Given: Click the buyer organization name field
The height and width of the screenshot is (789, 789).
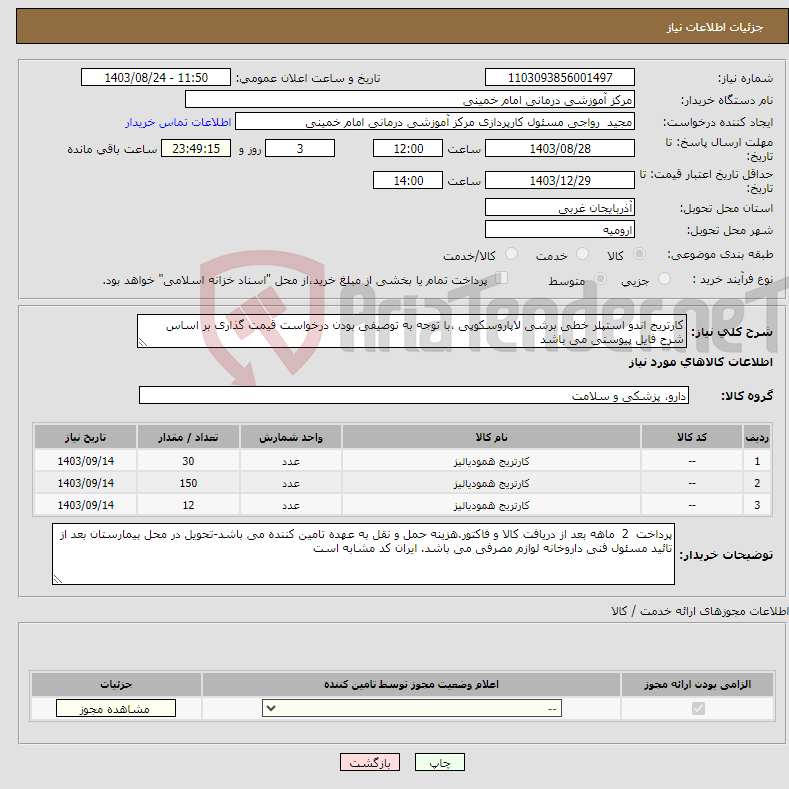Looking at the screenshot, I should [410, 100].
